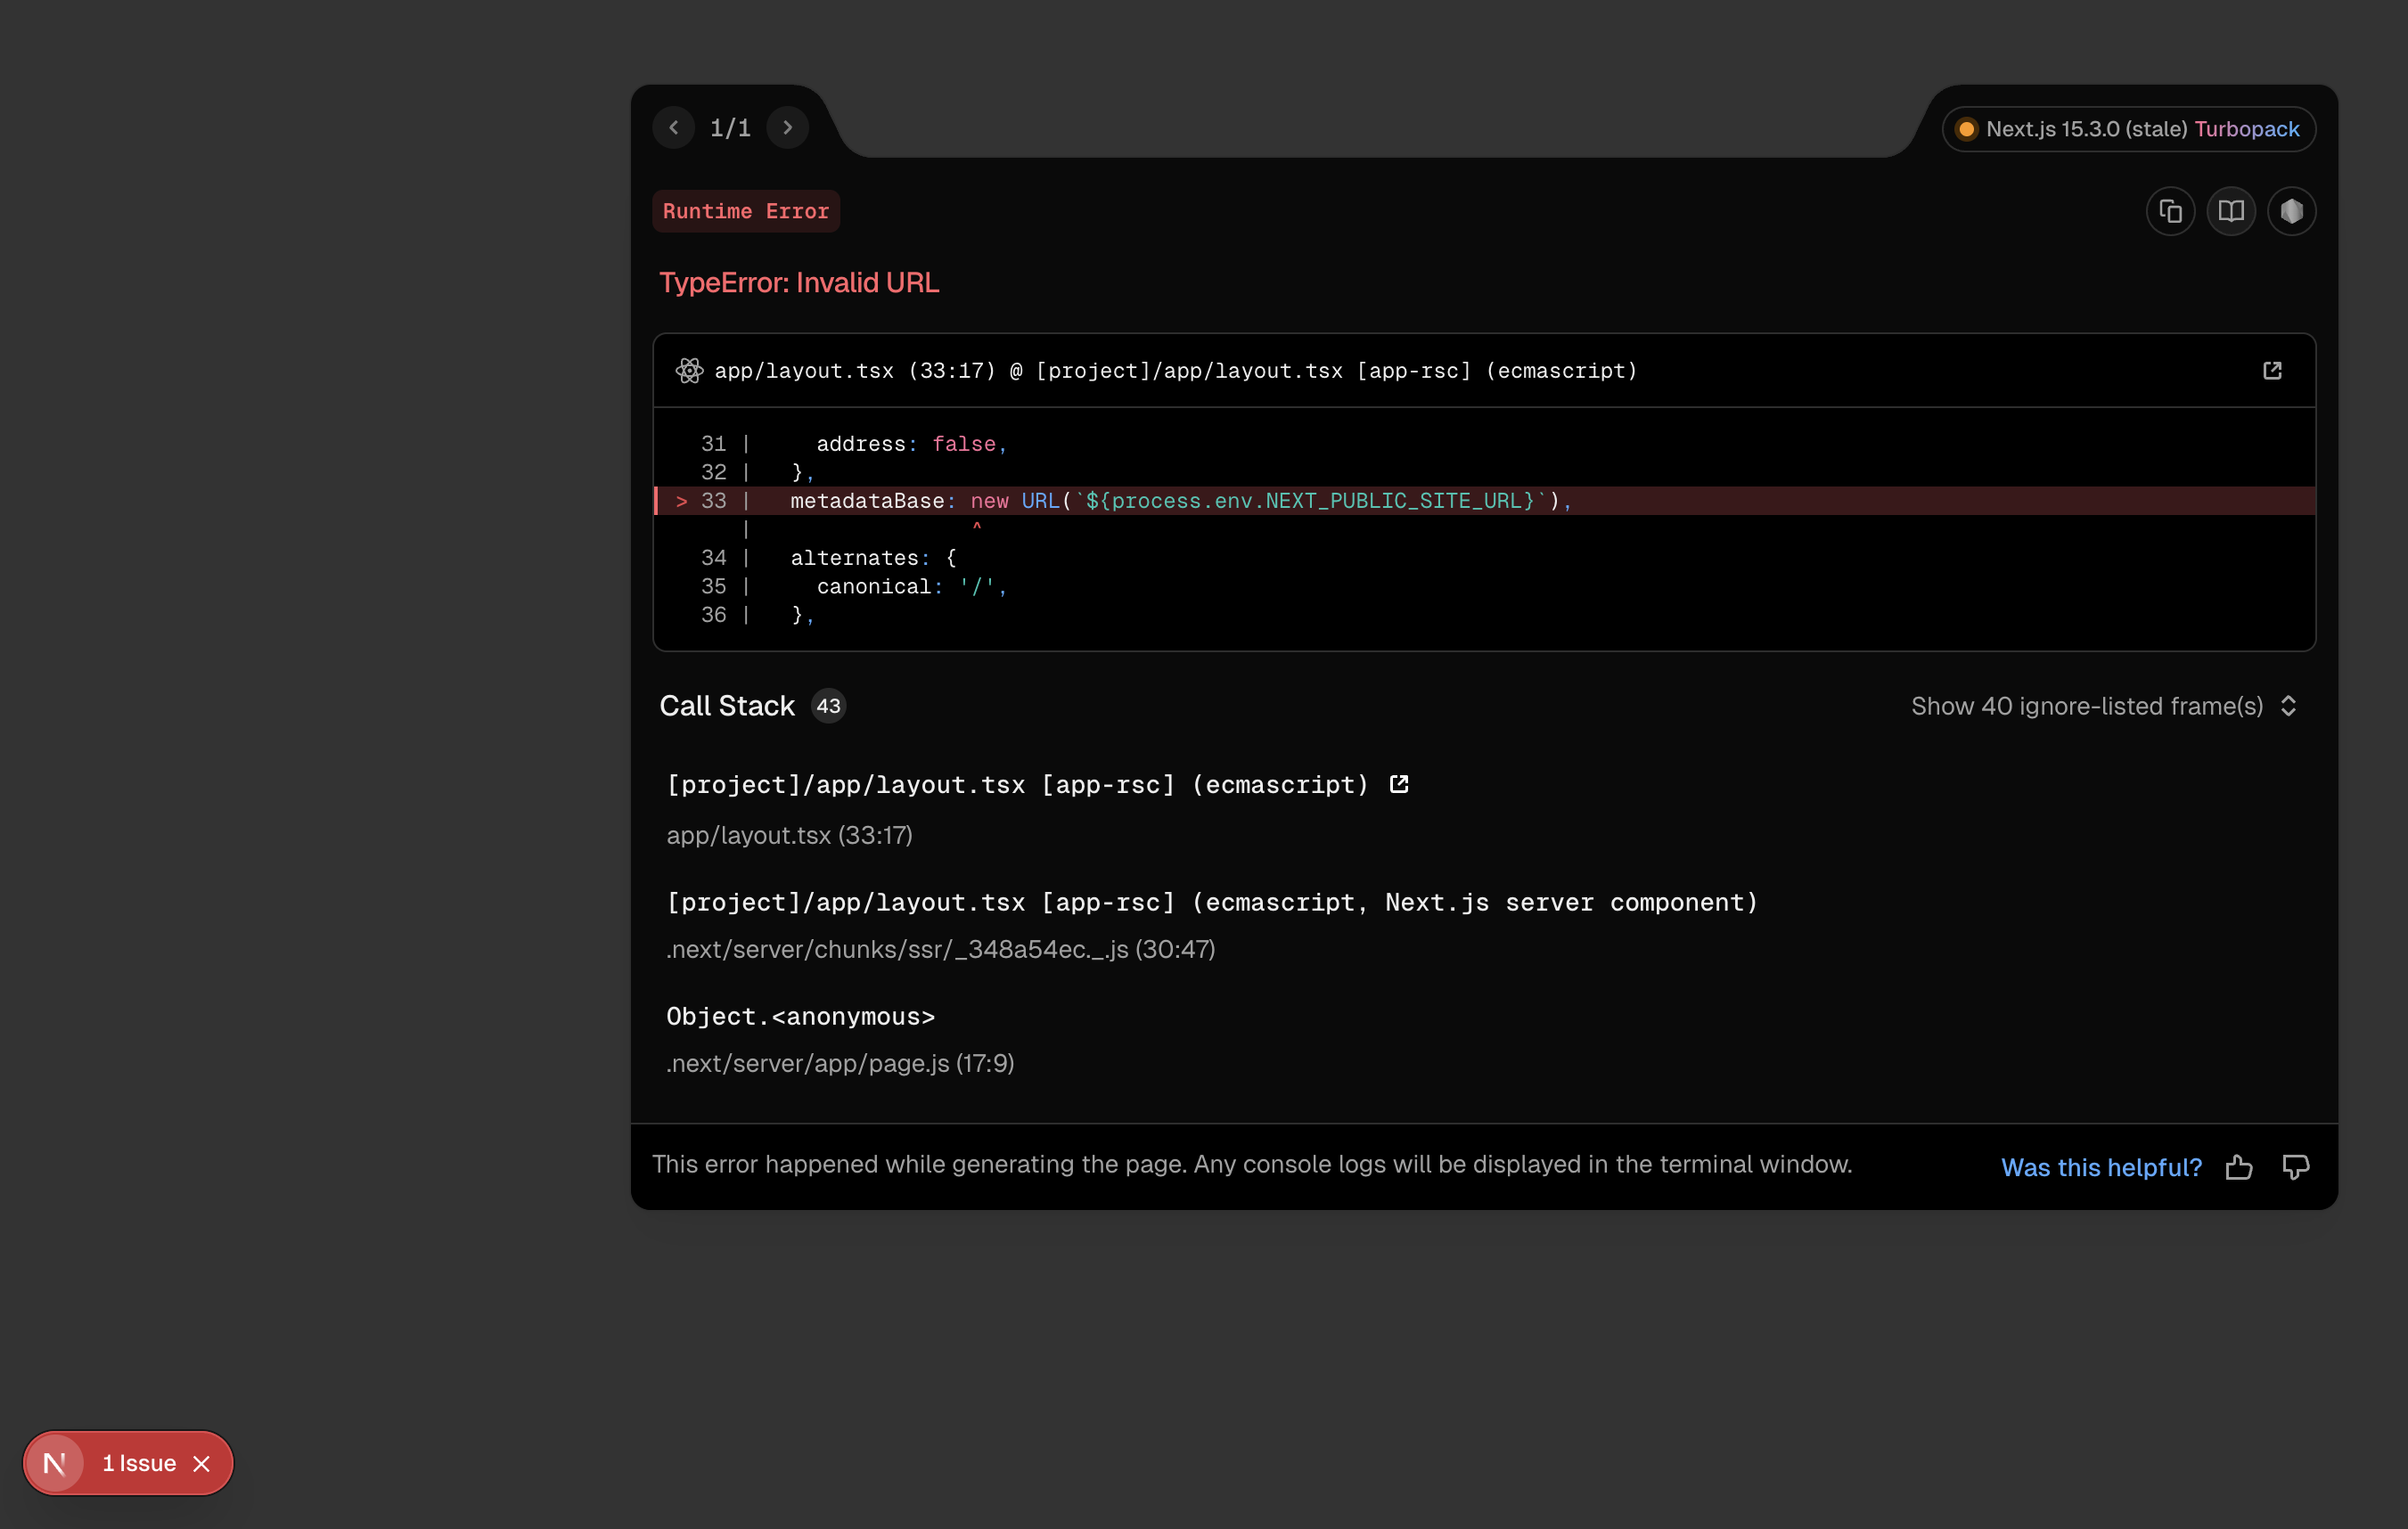Screen dimensions: 2408x1529
Task: Click the orange stale status dot
Action: point(1966,129)
